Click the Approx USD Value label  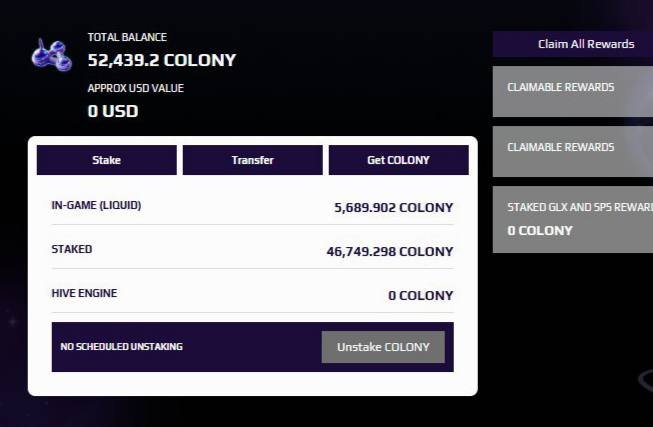click(x=135, y=88)
